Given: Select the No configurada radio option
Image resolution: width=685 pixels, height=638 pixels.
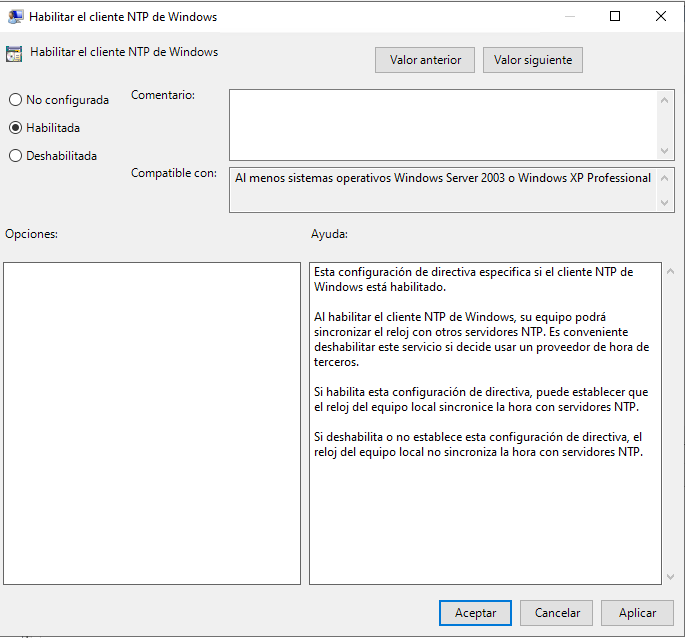Looking at the screenshot, I should [x=15, y=100].
